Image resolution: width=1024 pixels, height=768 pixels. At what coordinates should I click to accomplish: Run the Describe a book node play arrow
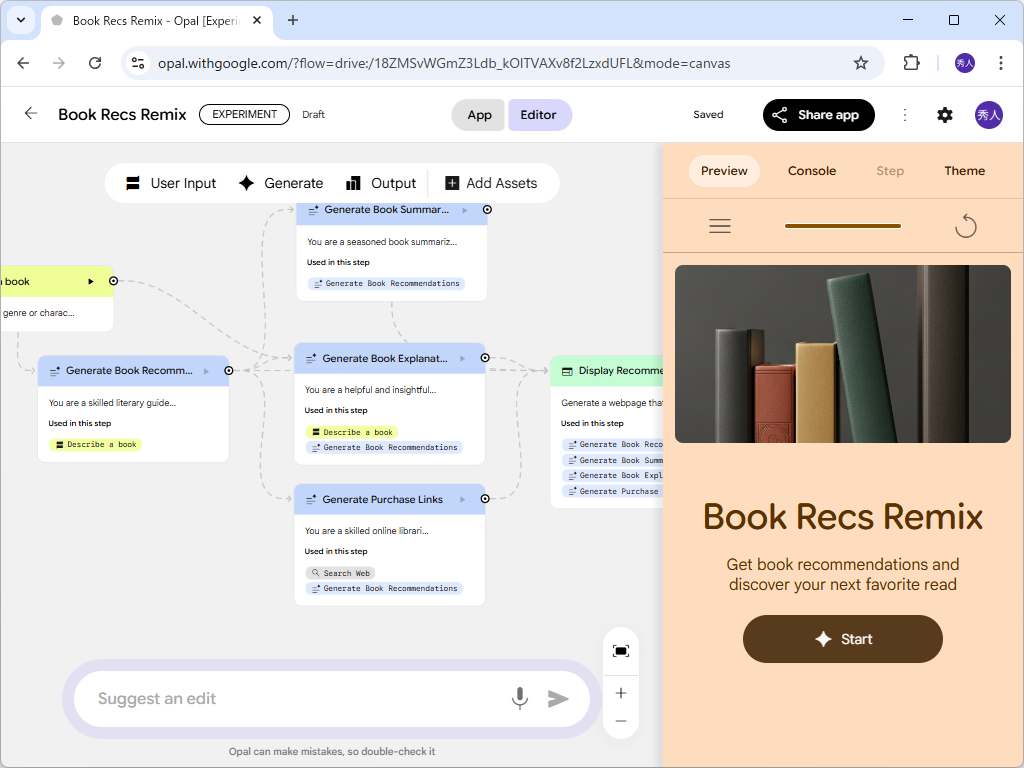[x=91, y=281]
